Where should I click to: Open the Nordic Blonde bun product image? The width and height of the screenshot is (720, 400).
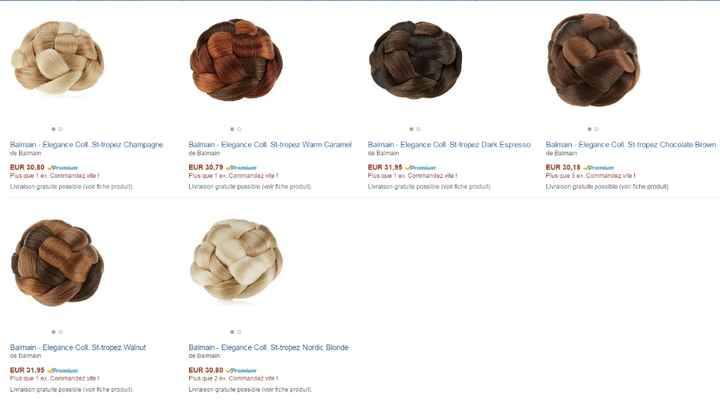pos(236,259)
